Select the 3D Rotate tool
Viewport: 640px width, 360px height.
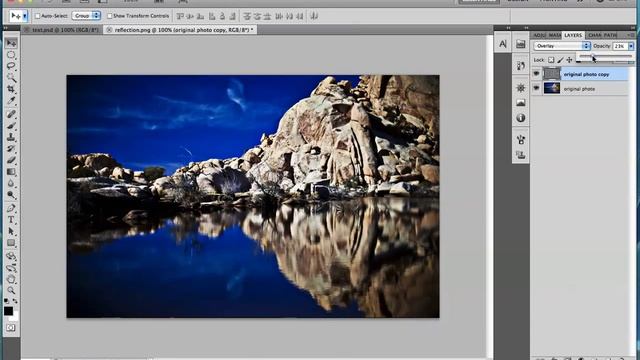tap(11, 257)
